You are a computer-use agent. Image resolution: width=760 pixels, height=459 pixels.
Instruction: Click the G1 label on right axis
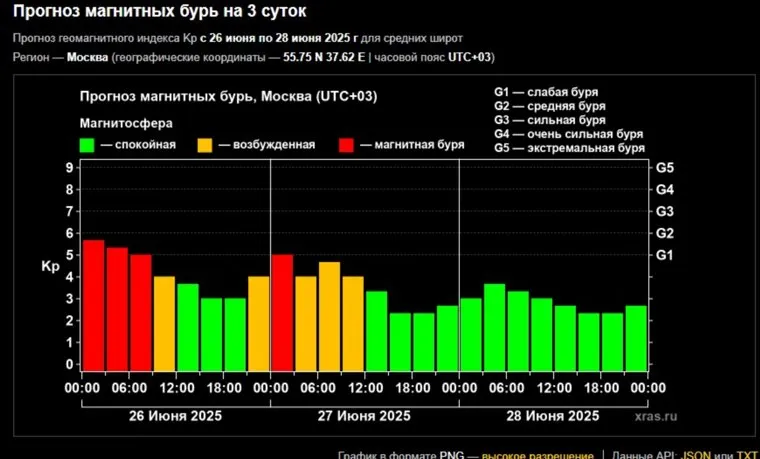pyautogui.click(x=664, y=255)
